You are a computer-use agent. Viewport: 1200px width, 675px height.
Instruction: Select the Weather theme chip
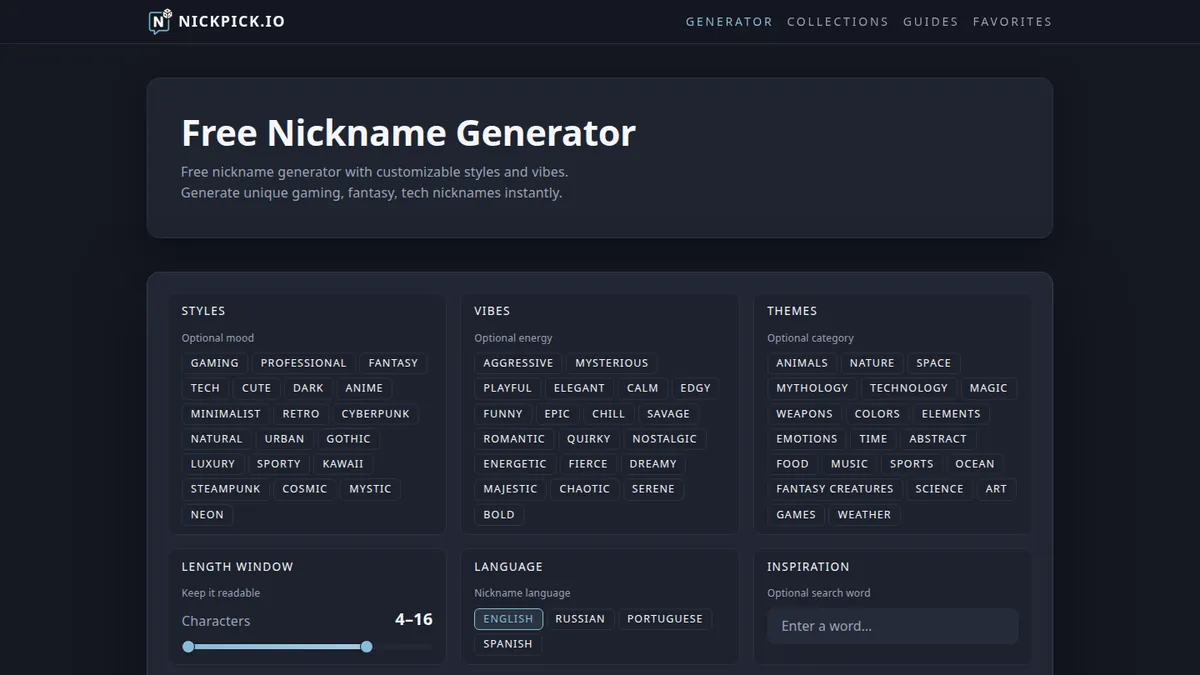[x=864, y=515]
